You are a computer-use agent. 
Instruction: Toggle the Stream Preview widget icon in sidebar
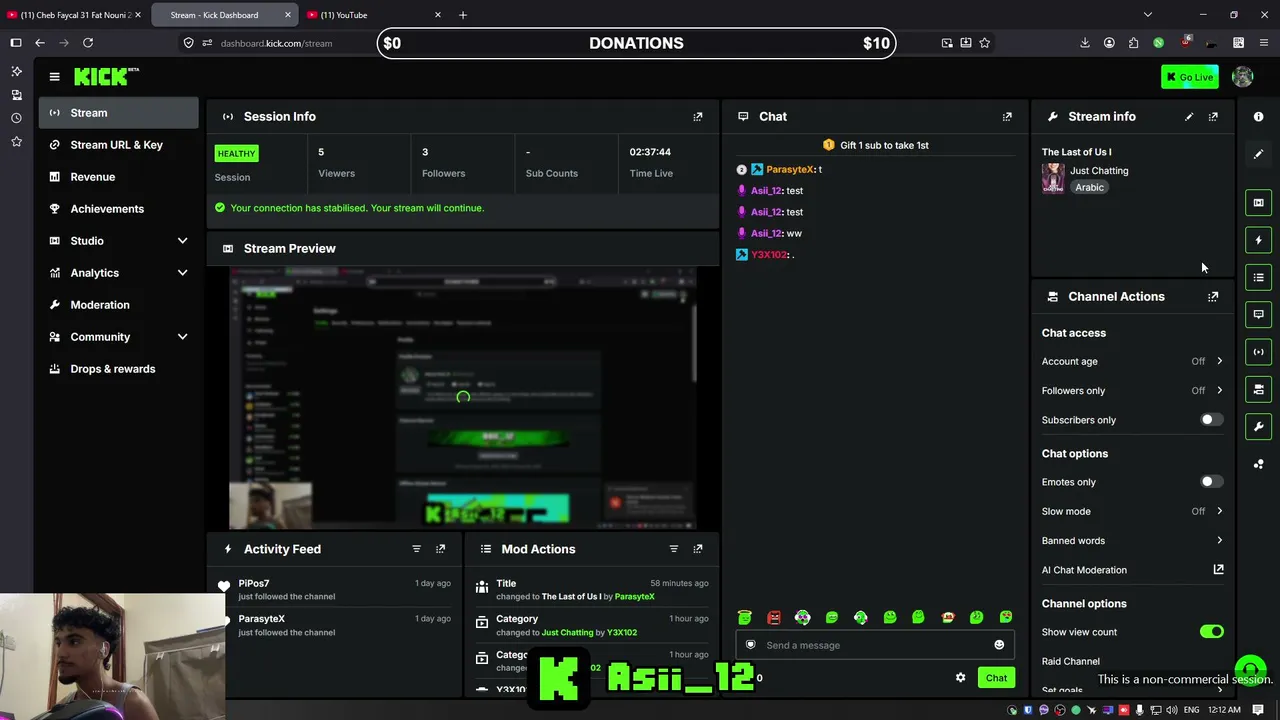(x=1259, y=203)
